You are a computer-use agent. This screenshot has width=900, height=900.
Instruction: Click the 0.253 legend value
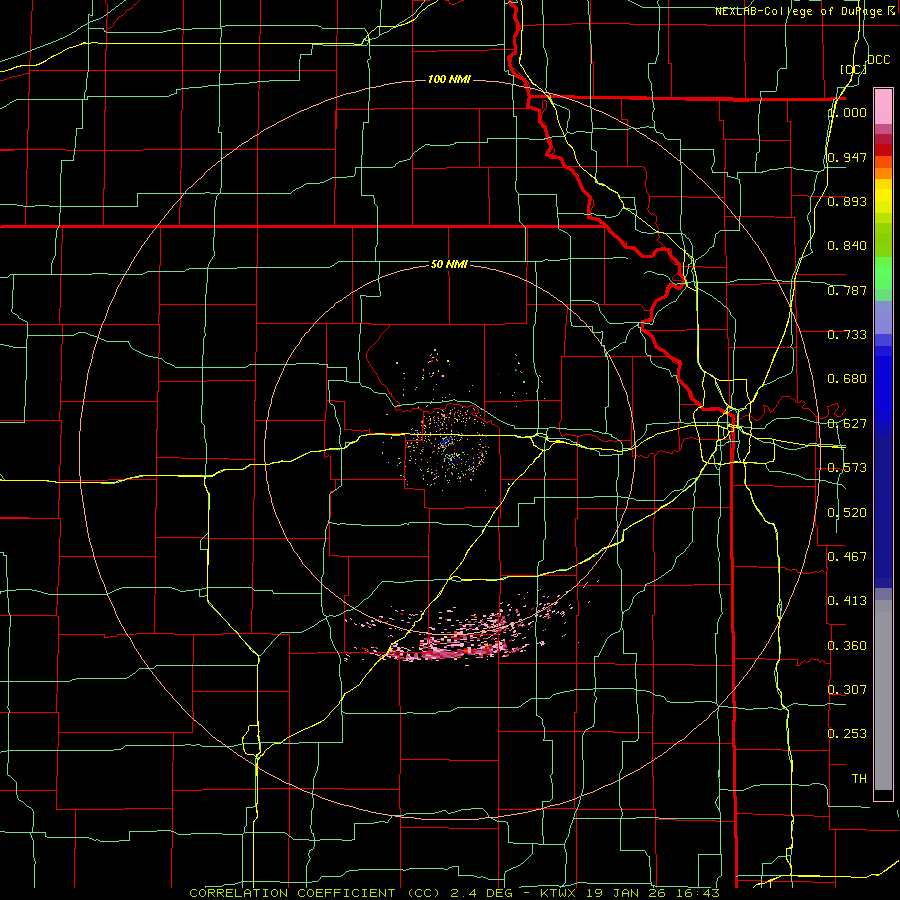[847, 734]
